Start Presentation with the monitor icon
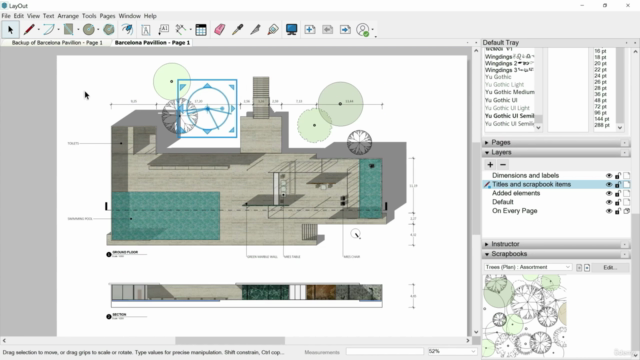Viewport: 640px width, 360px height. point(291,29)
